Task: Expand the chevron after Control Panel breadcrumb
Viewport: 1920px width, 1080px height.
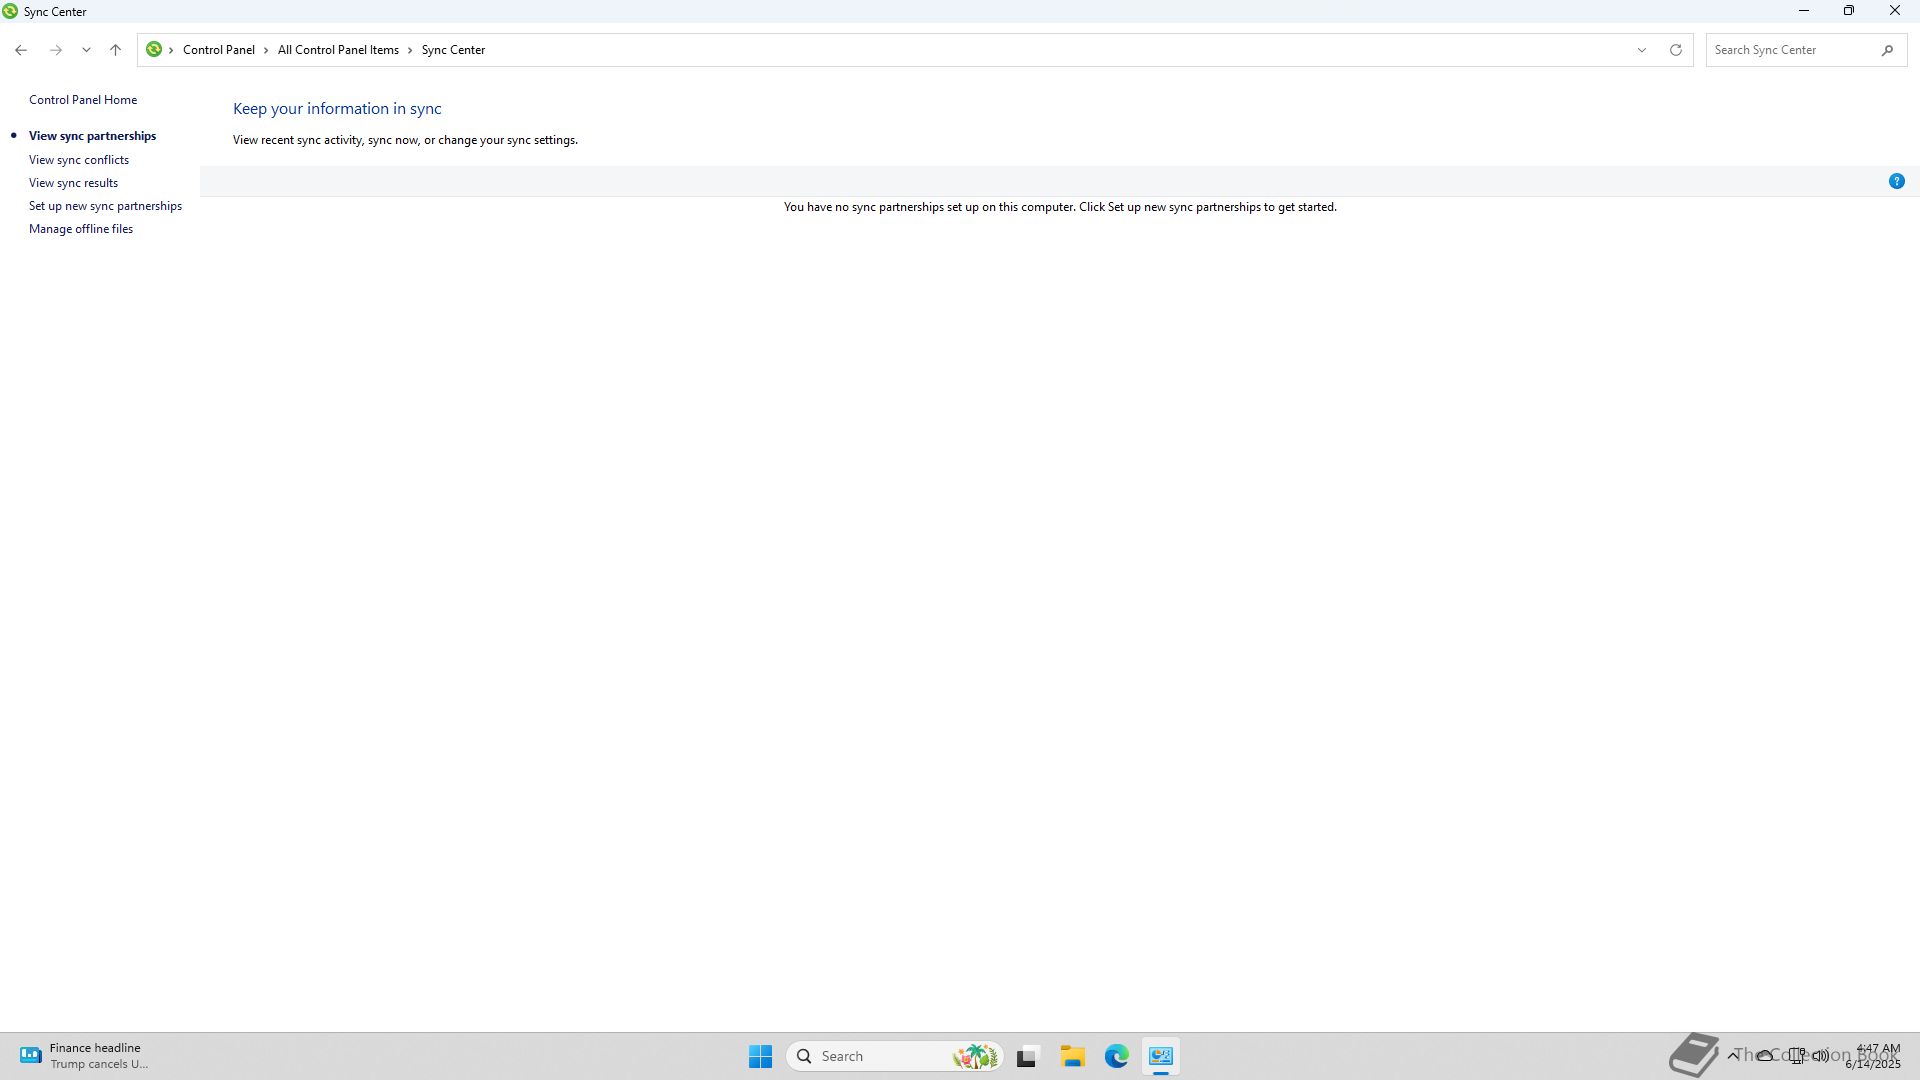Action: [x=266, y=50]
